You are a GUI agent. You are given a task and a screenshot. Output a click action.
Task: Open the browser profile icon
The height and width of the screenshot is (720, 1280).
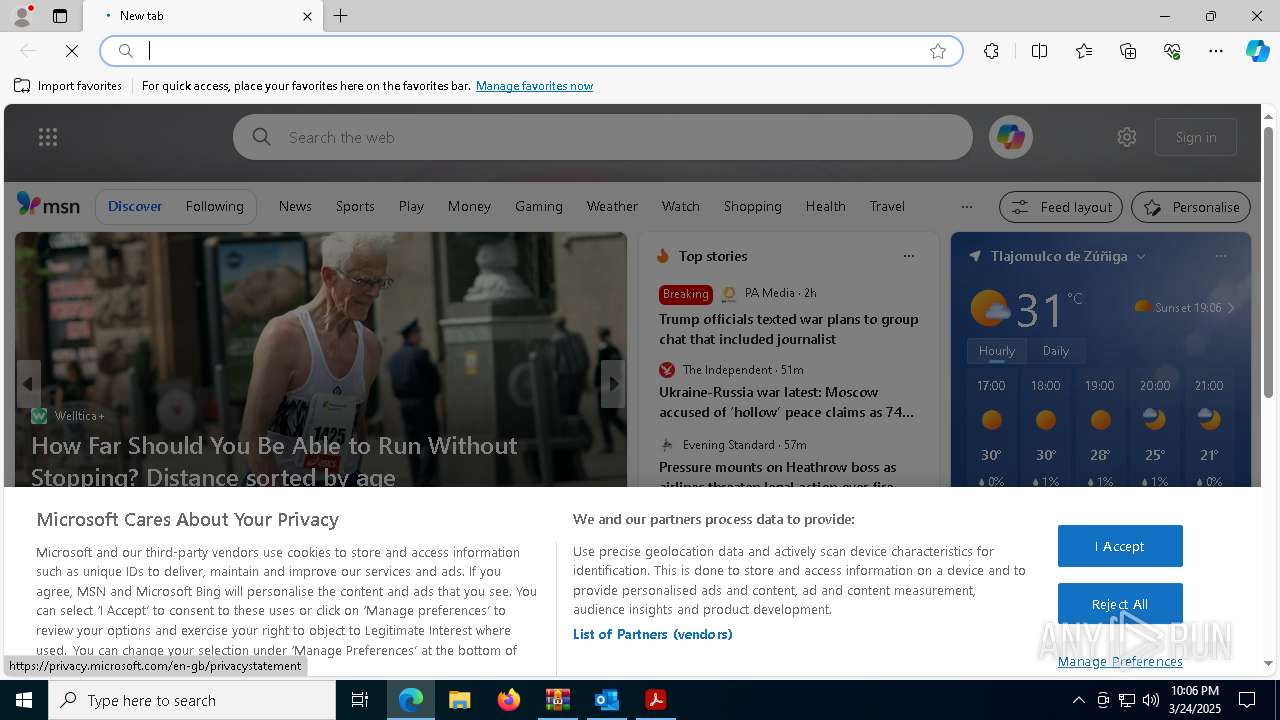(21, 16)
